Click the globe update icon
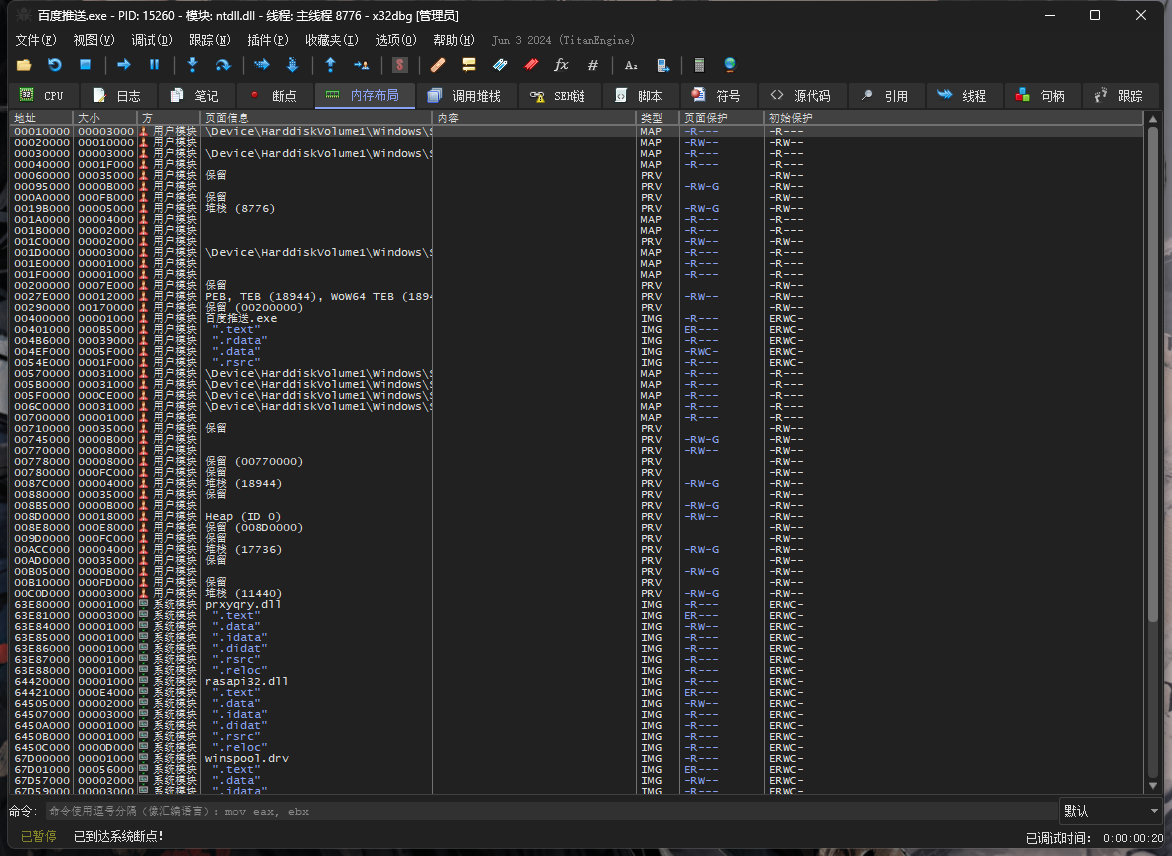Image resolution: width=1172 pixels, height=856 pixels. (730, 65)
